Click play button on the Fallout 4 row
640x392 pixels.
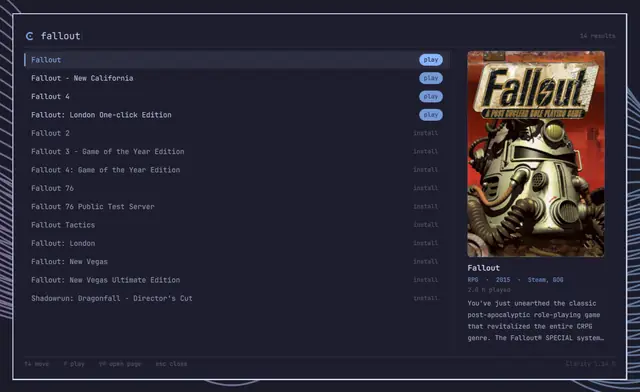(x=431, y=96)
